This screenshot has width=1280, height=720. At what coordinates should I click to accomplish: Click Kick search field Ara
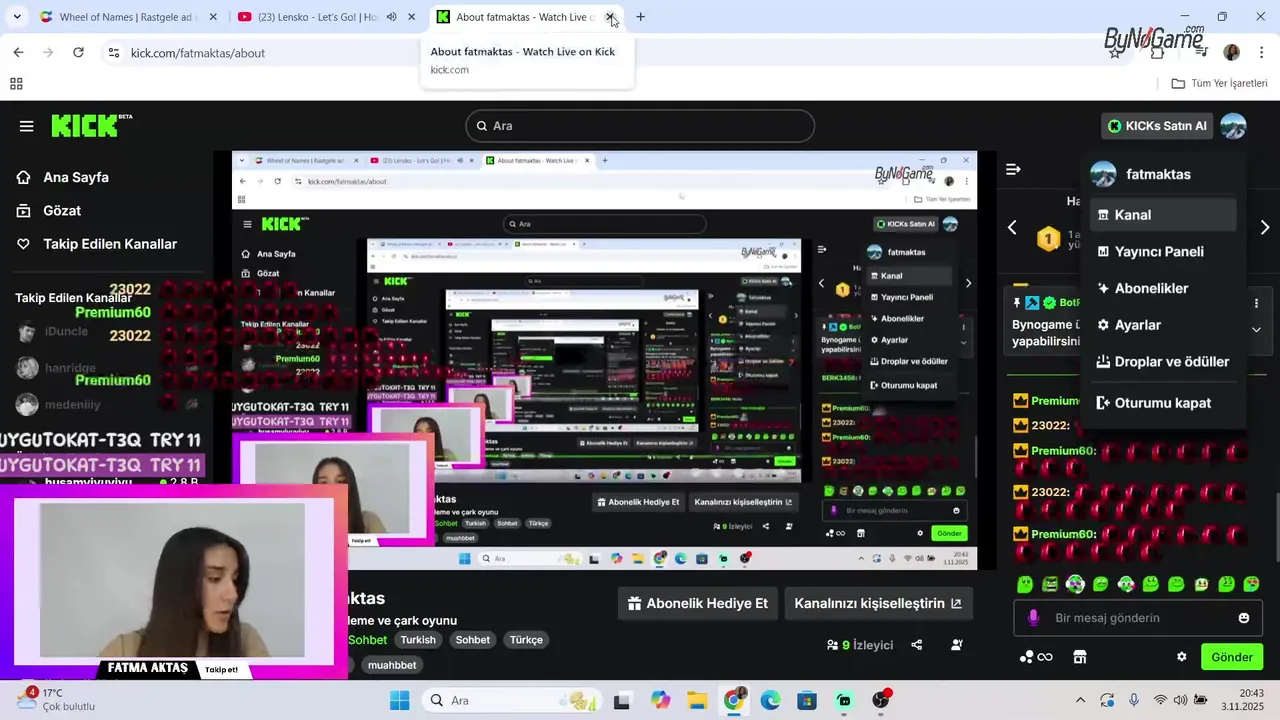[x=640, y=126]
